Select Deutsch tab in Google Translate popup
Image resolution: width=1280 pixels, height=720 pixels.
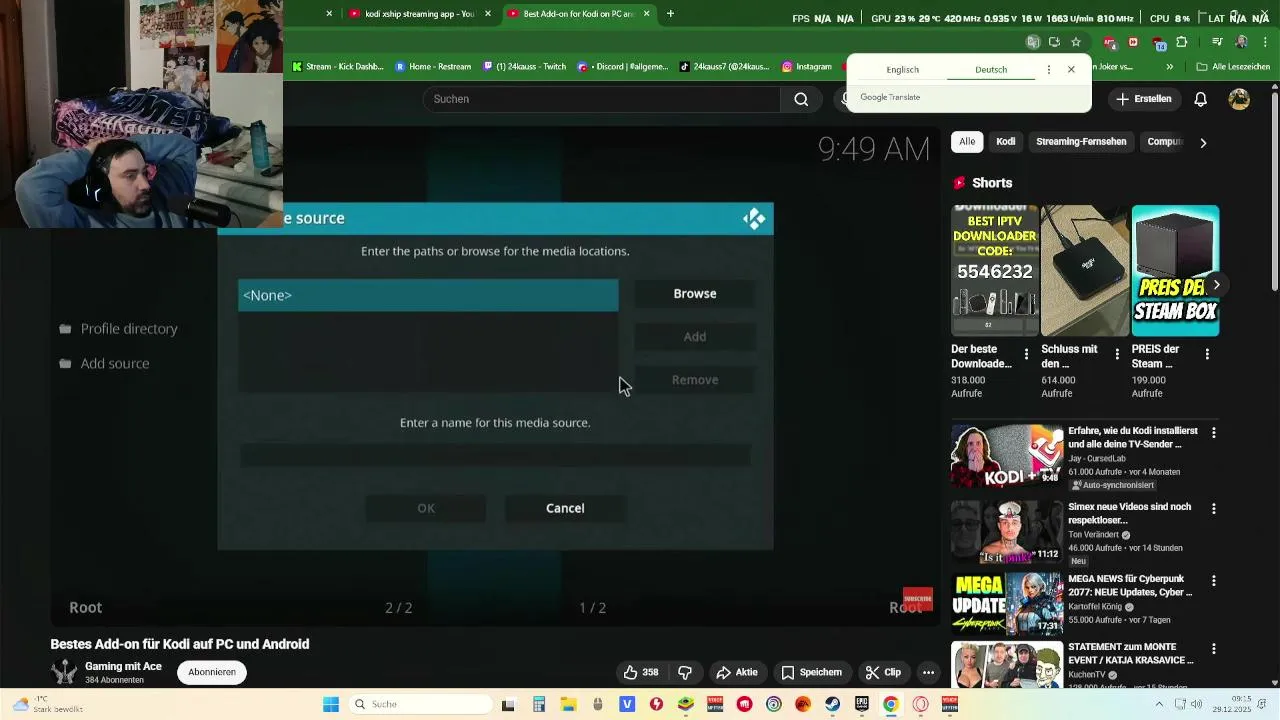tap(991, 70)
